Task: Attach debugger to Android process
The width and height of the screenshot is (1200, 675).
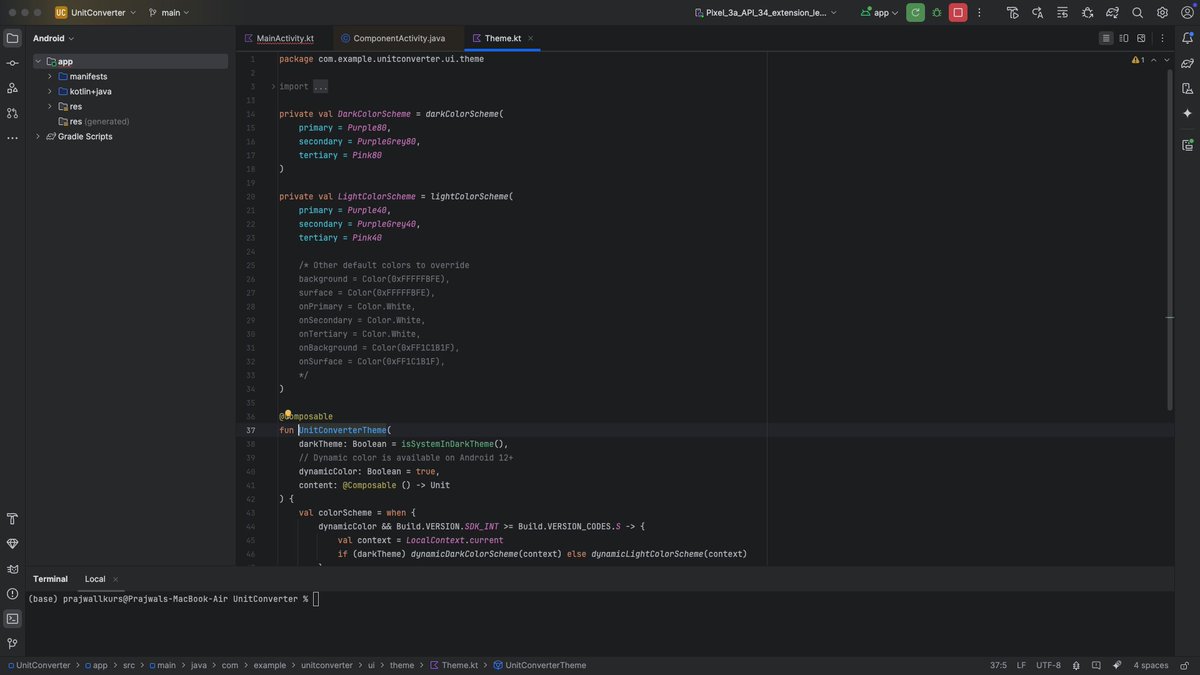Action: point(1087,12)
